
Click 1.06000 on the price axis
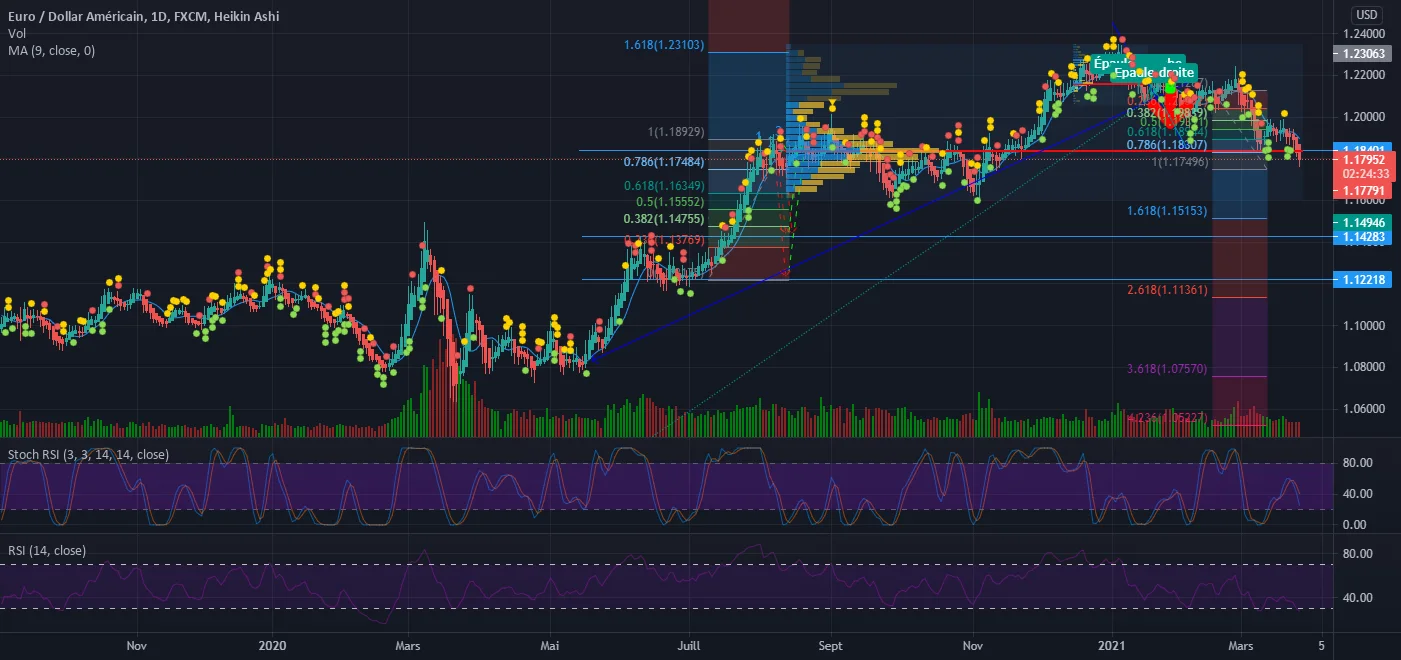1365,409
